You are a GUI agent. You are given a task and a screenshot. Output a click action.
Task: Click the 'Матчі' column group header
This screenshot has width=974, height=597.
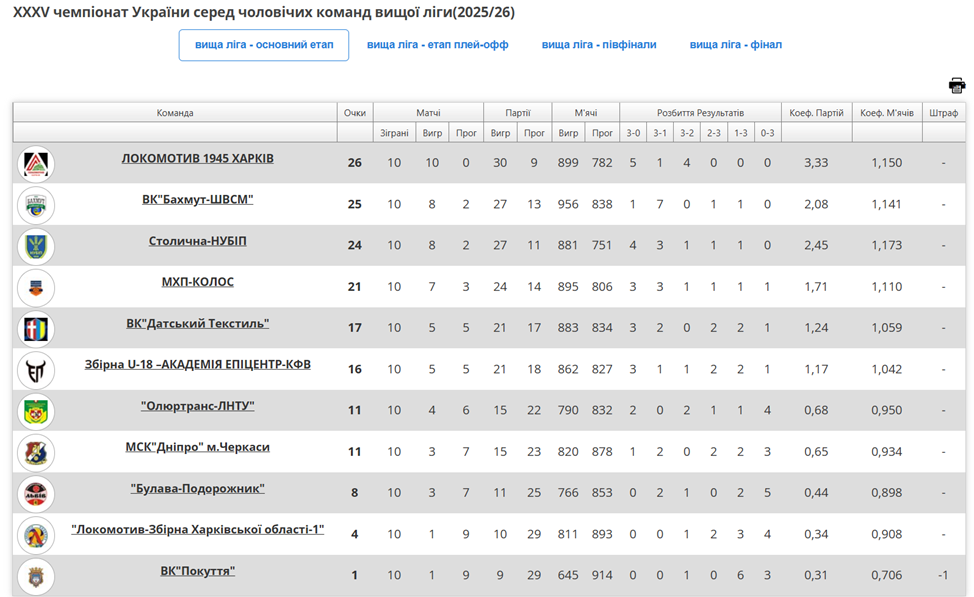[428, 112]
